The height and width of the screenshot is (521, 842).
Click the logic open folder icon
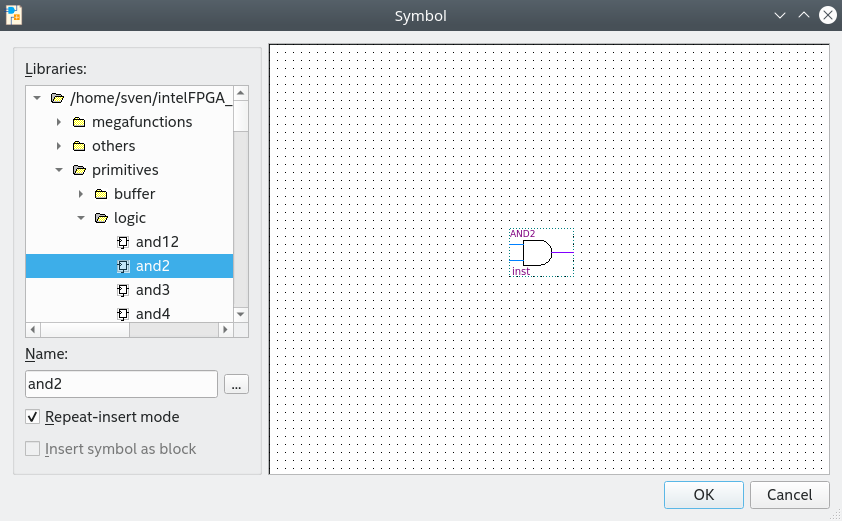click(x=101, y=218)
